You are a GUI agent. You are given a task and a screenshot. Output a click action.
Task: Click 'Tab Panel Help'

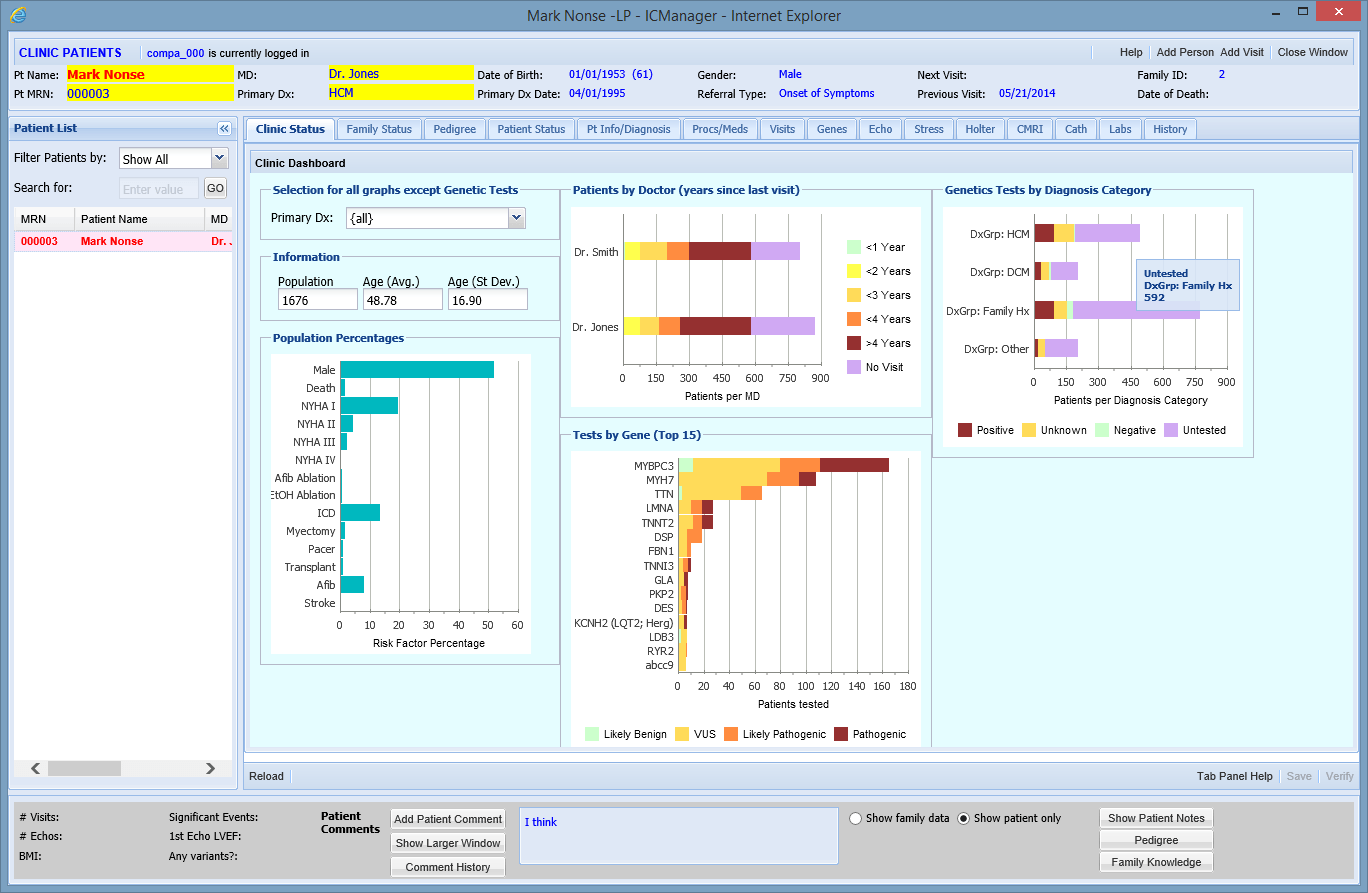pos(1234,775)
